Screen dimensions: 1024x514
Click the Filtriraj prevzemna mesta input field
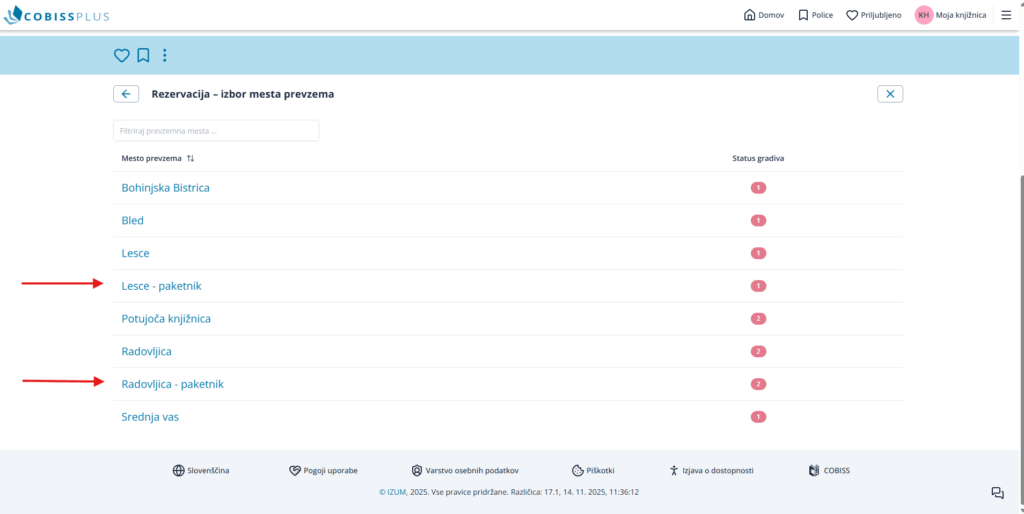(x=216, y=131)
